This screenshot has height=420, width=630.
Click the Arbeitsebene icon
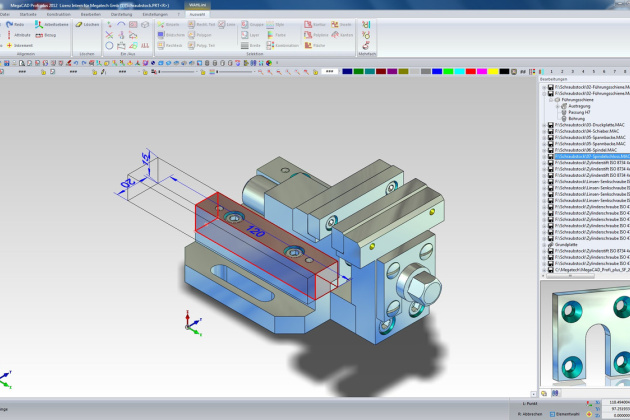point(40,24)
